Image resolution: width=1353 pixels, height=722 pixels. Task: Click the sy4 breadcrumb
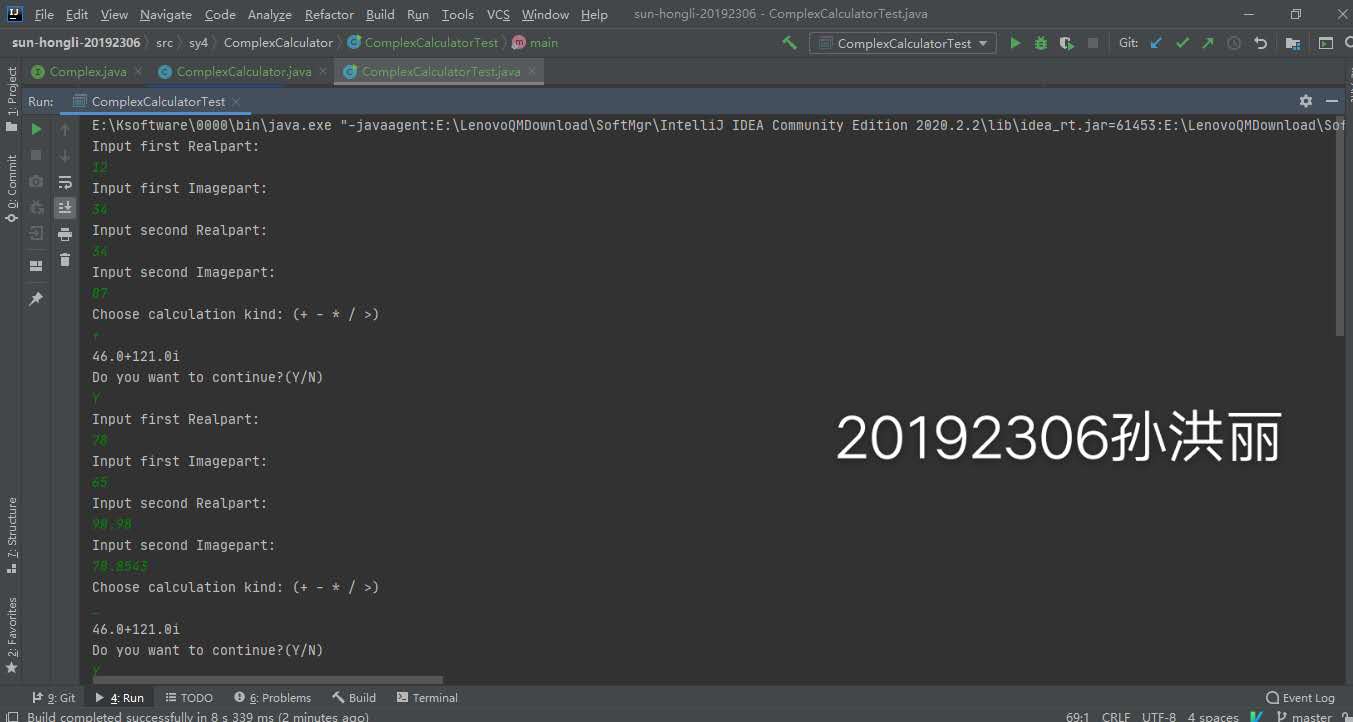[198, 43]
